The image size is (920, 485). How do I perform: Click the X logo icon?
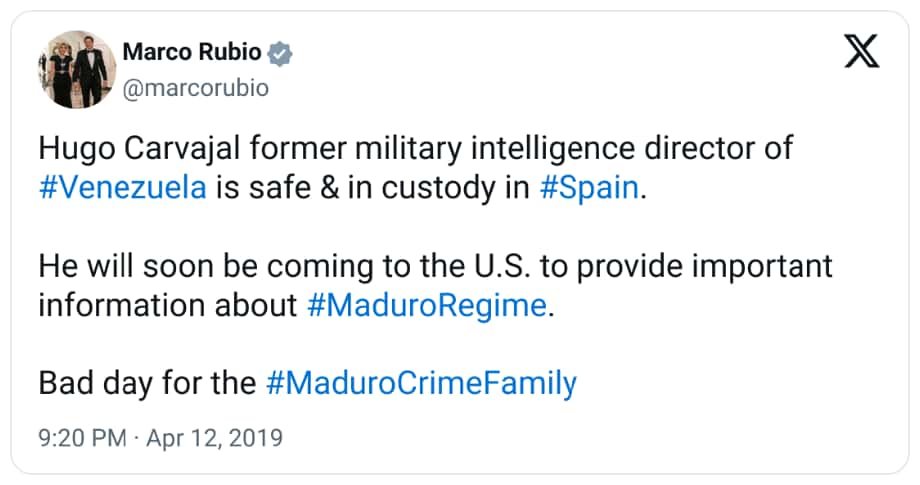pyautogui.click(x=861, y=53)
